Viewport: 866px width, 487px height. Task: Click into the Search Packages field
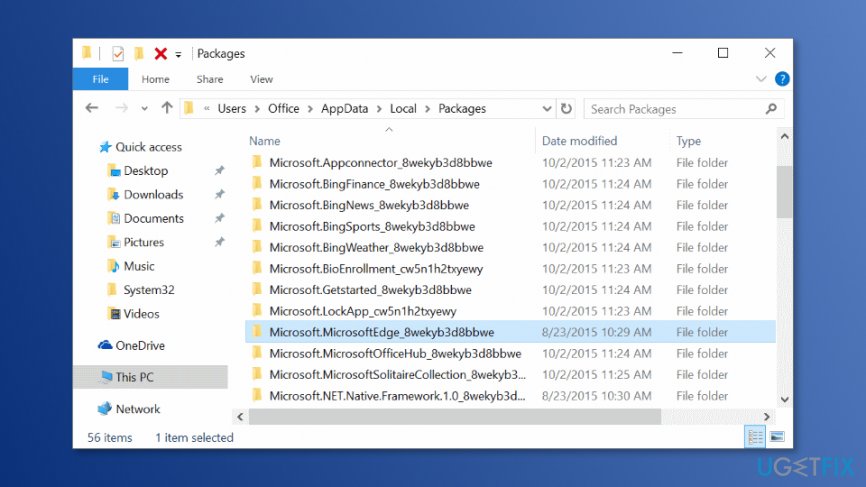tap(683, 109)
